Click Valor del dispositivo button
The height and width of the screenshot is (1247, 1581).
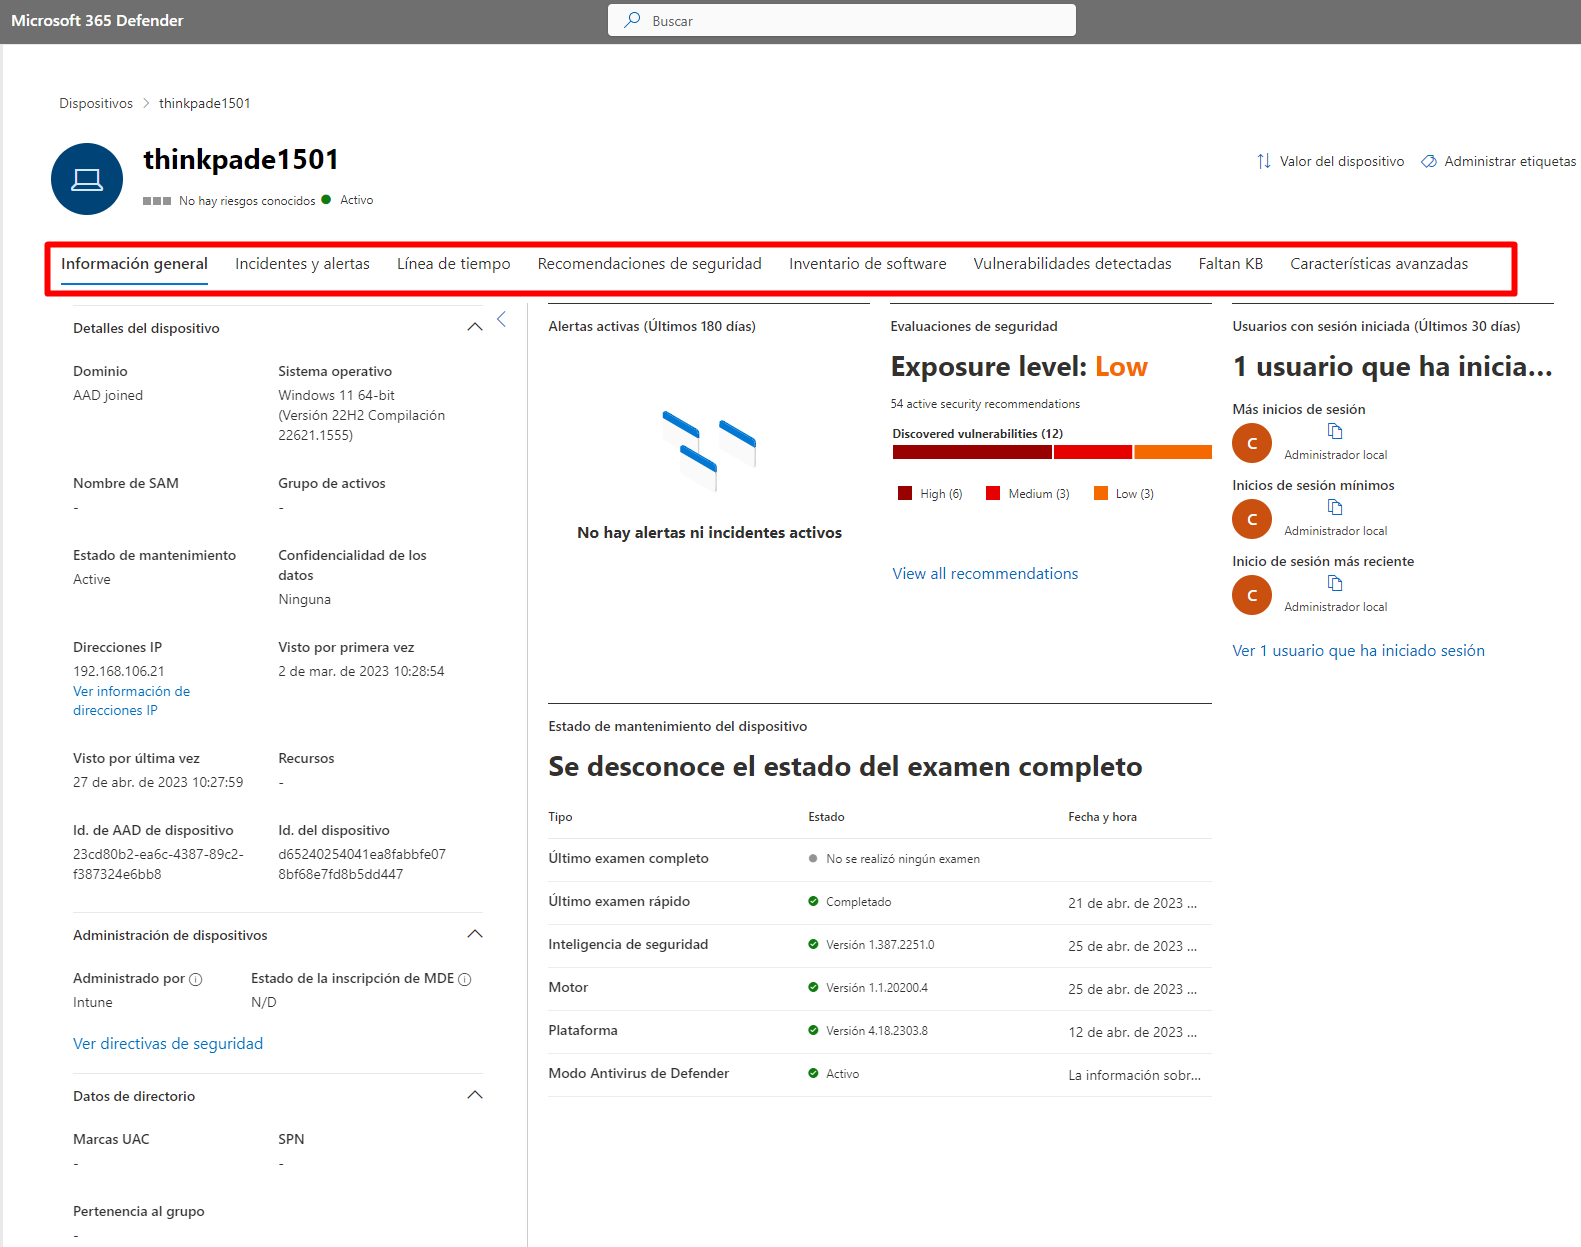pyautogui.click(x=1330, y=161)
